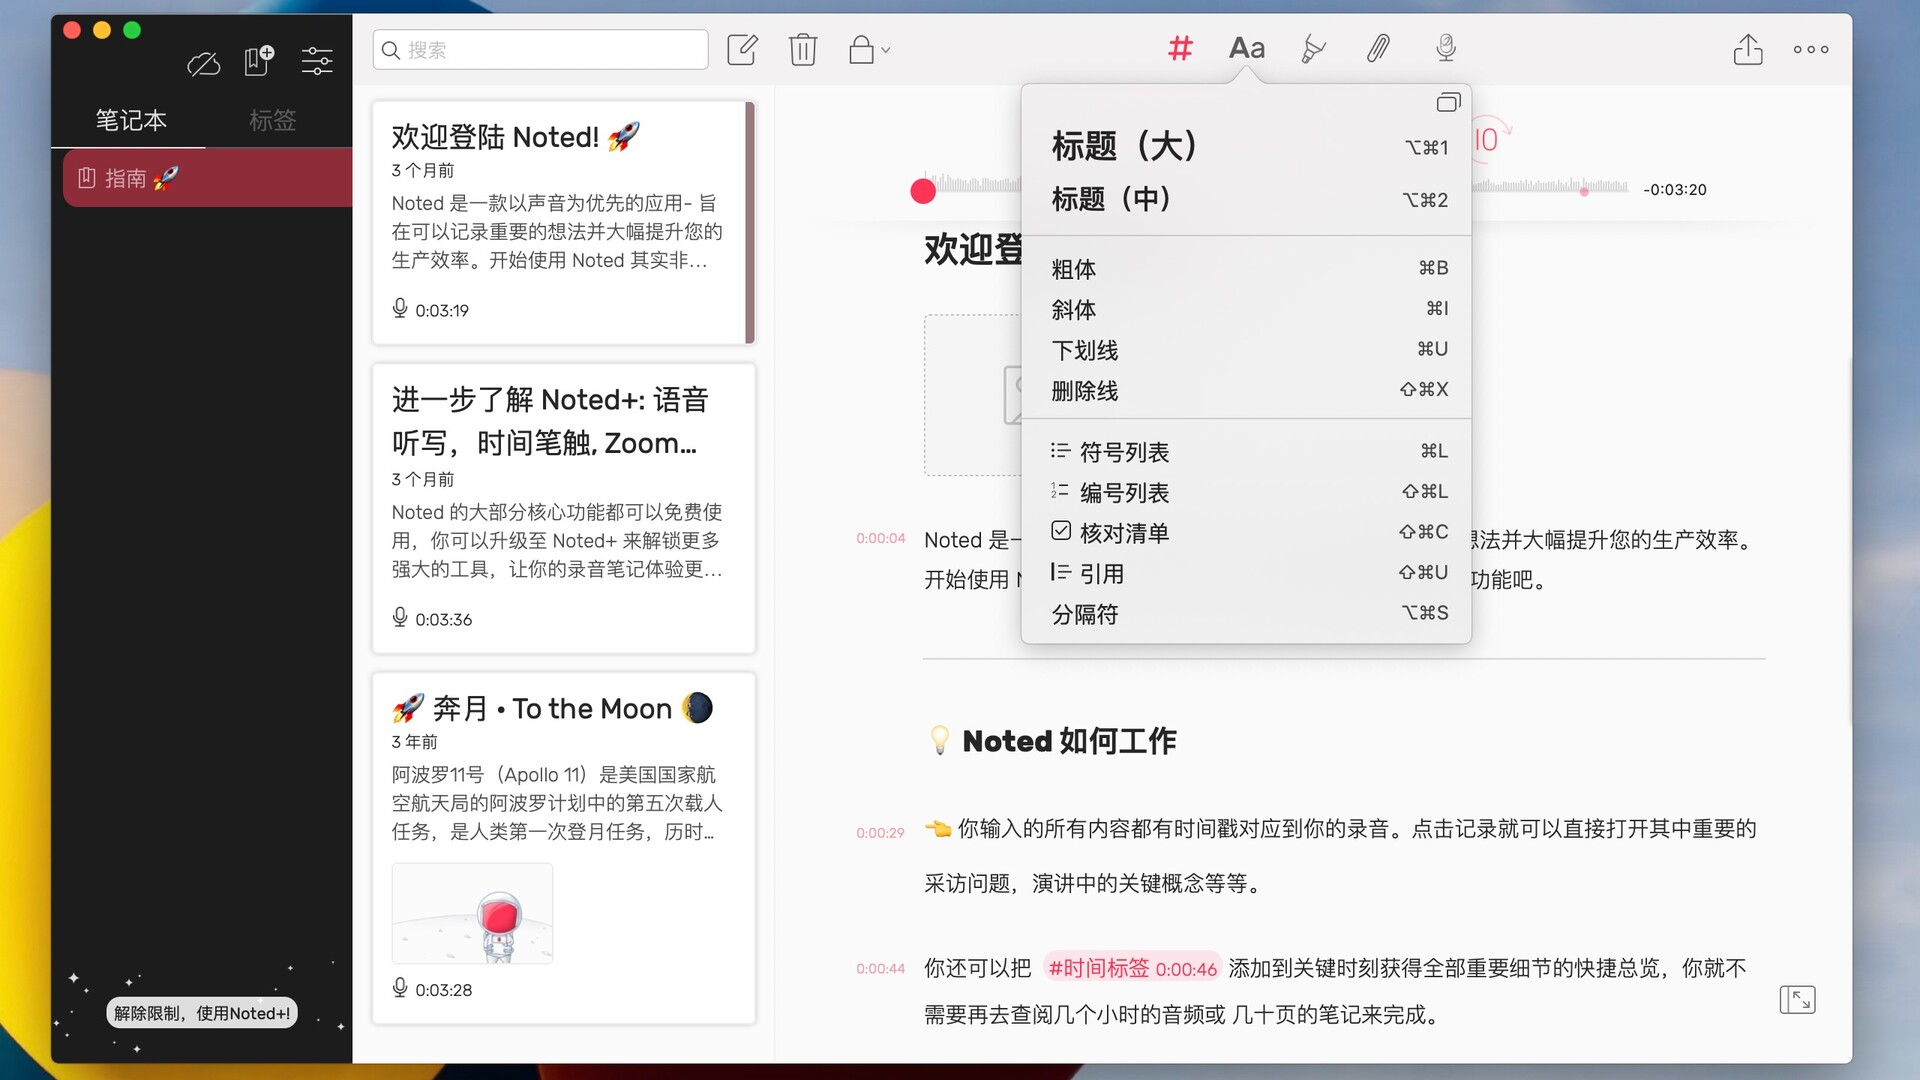Open the lock dropdown in toolbar

(869, 49)
